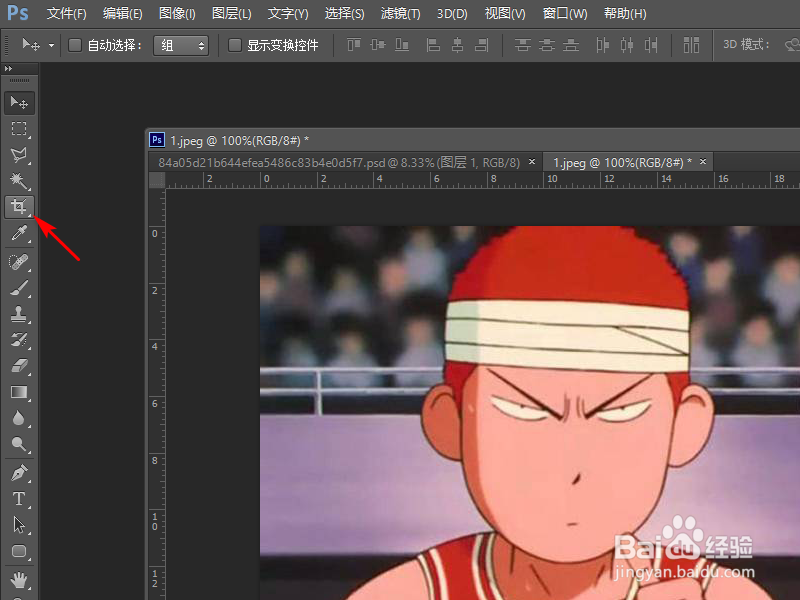Select the Polygonal Lasso tool
The height and width of the screenshot is (600, 800).
click(19, 155)
